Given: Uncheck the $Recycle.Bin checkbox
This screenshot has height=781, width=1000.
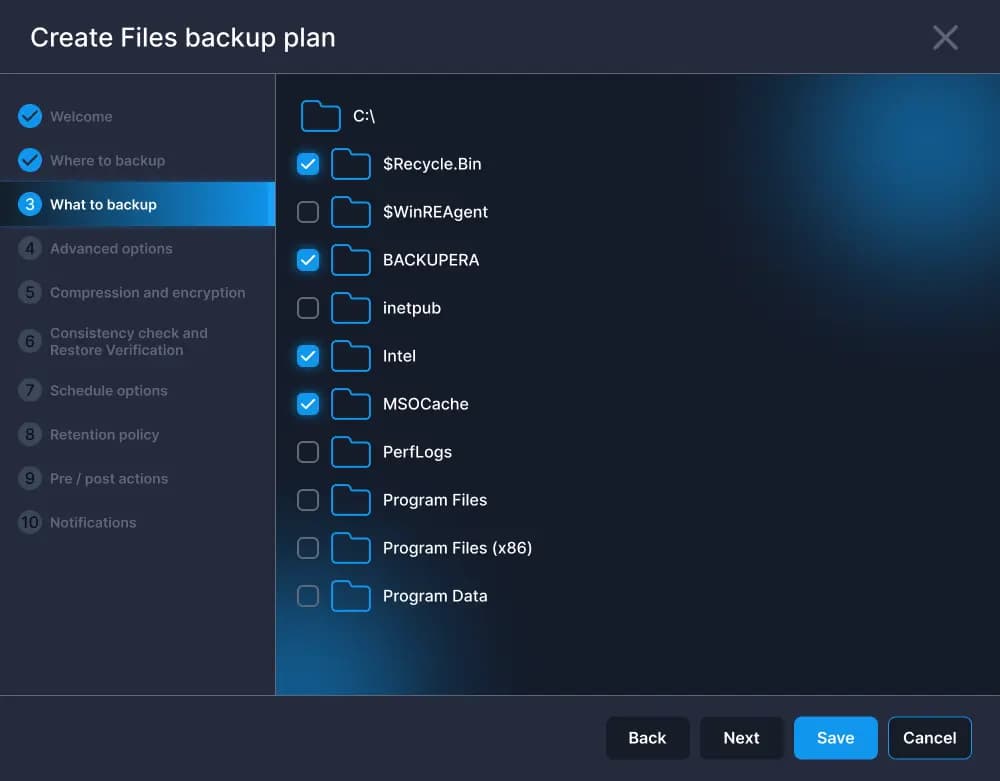Looking at the screenshot, I should pyautogui.click(x=307, y=164).
